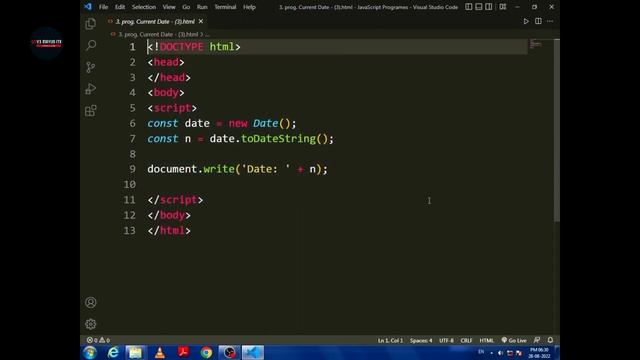Click the breadcrumb file name Current Date html
Image resolution: width=640 pixels, height=360 pixels.
pos(158,34)
